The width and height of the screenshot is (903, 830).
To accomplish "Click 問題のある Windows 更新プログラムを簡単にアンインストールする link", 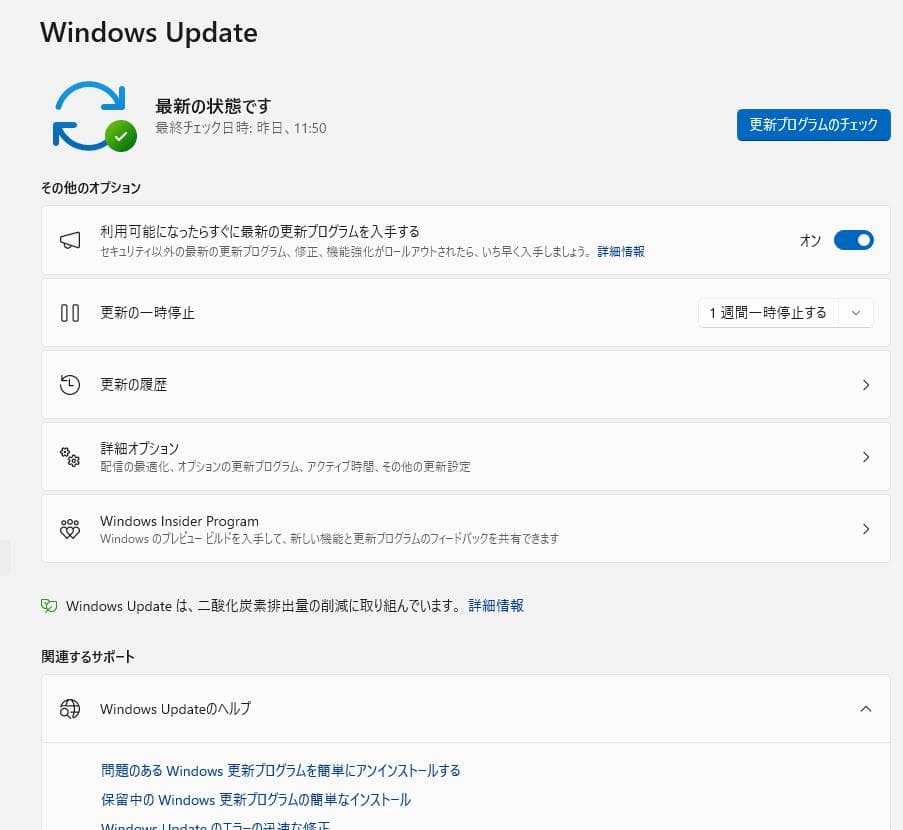I will click(280, 770).
